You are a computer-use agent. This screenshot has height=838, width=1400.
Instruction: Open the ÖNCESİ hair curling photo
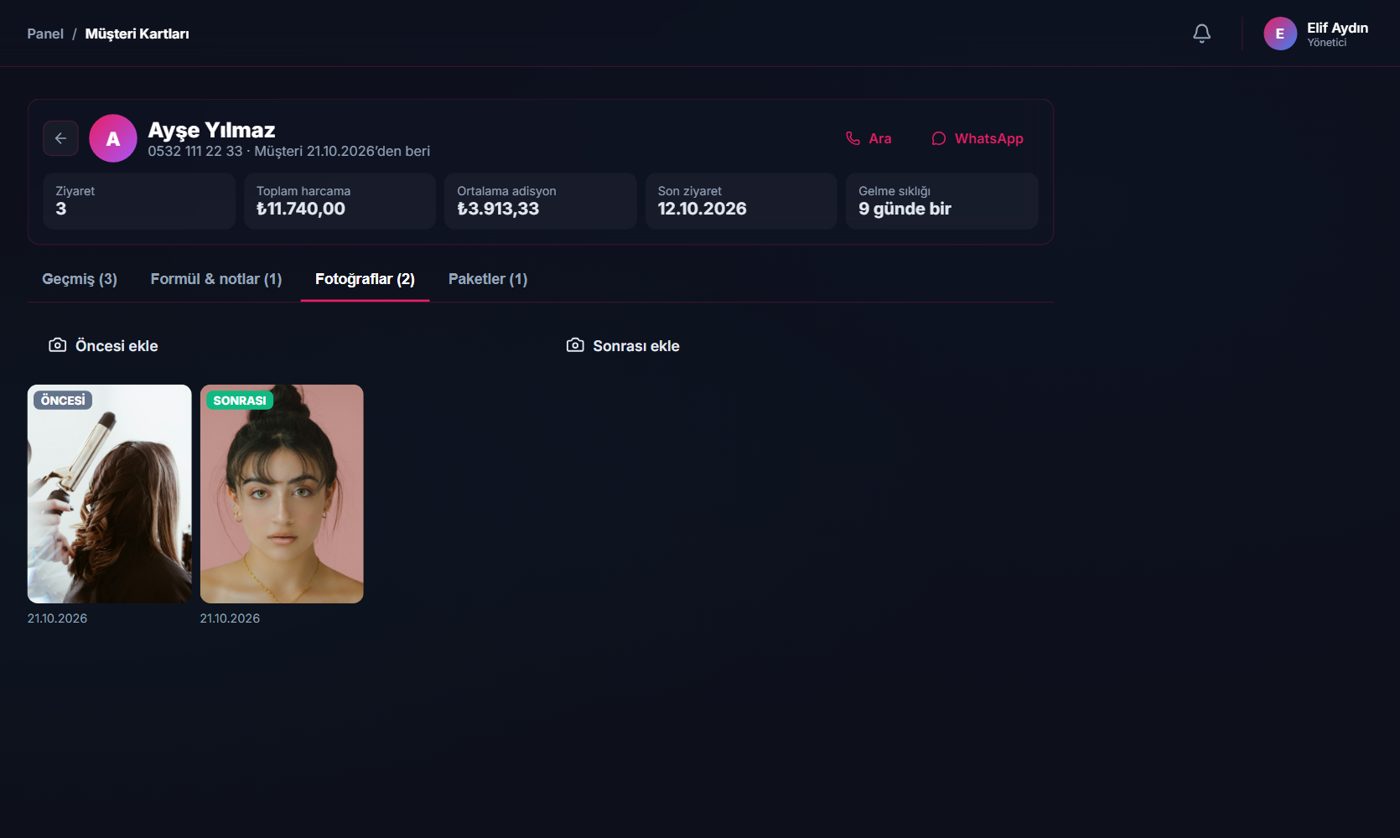[109, 494]
